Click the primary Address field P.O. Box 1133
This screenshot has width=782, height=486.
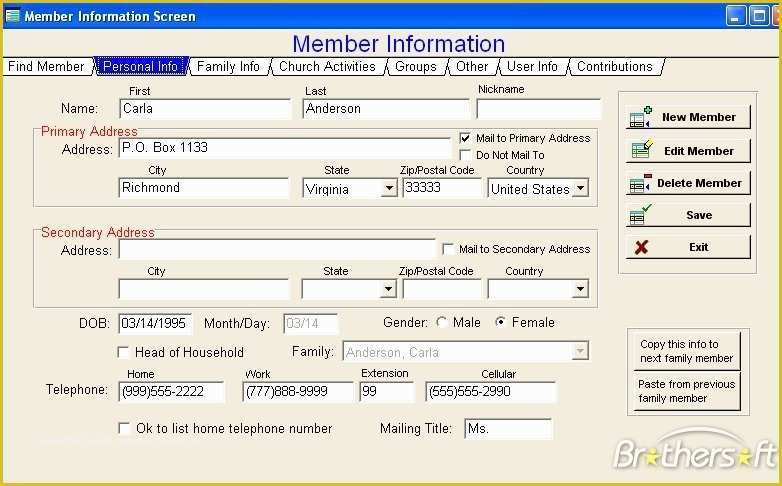pos(285,148)
